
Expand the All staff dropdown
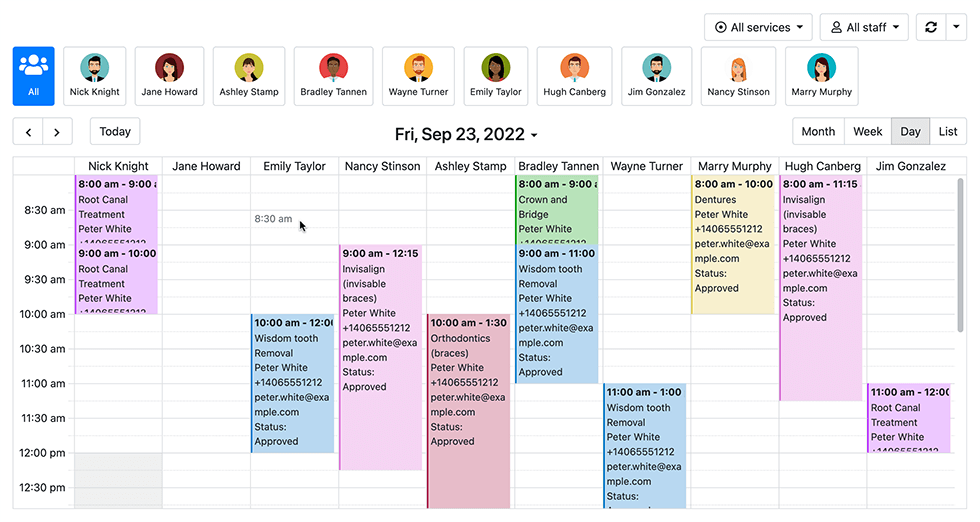(864, 27)
